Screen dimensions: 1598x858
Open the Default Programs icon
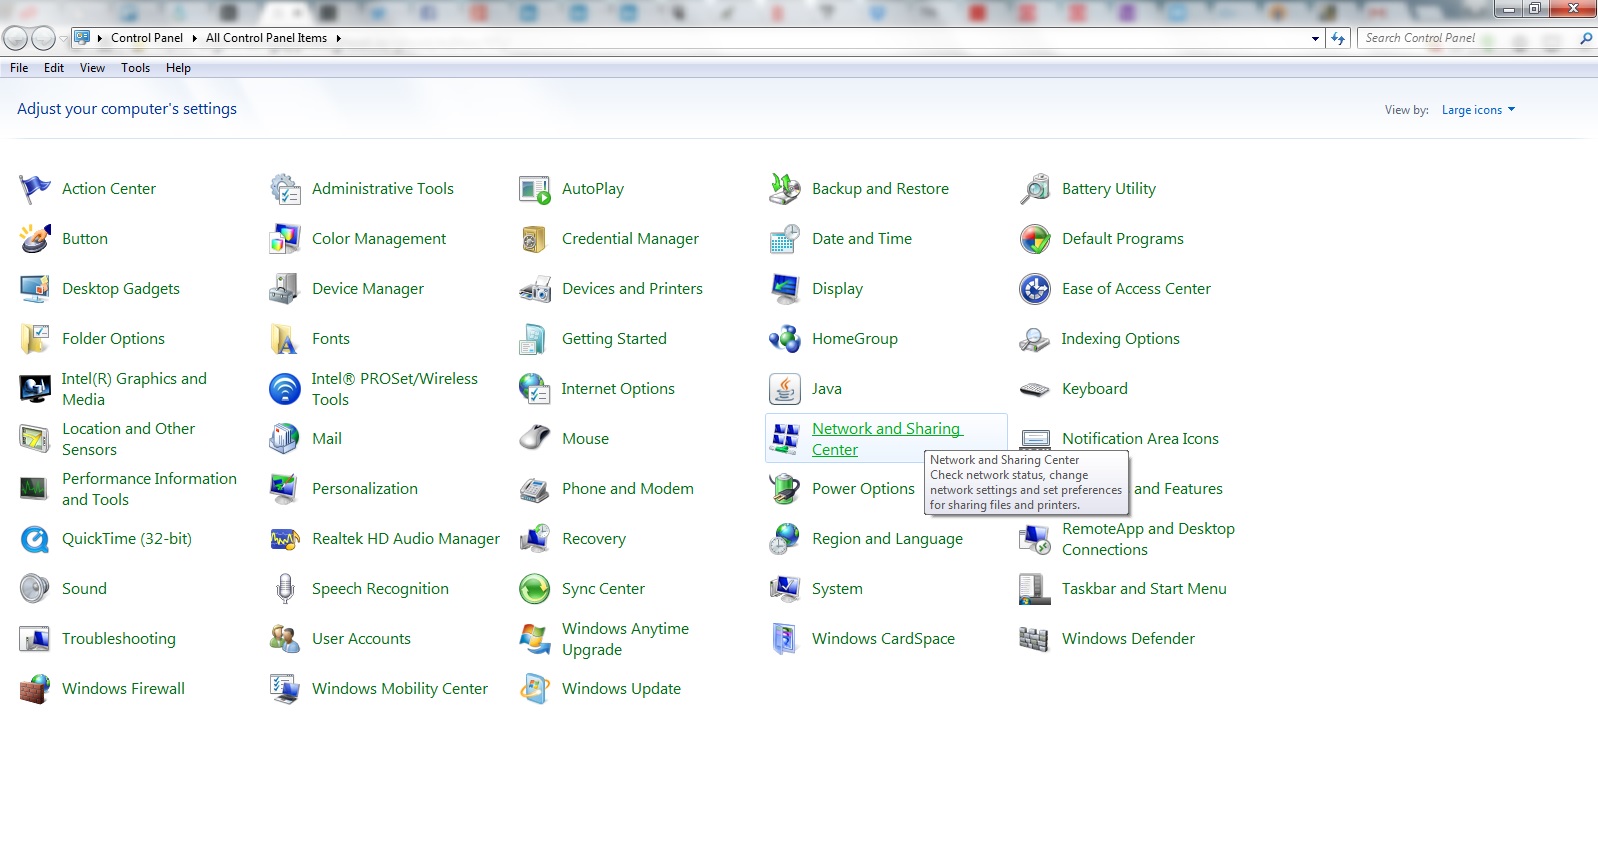click(x=1035, y=239)
